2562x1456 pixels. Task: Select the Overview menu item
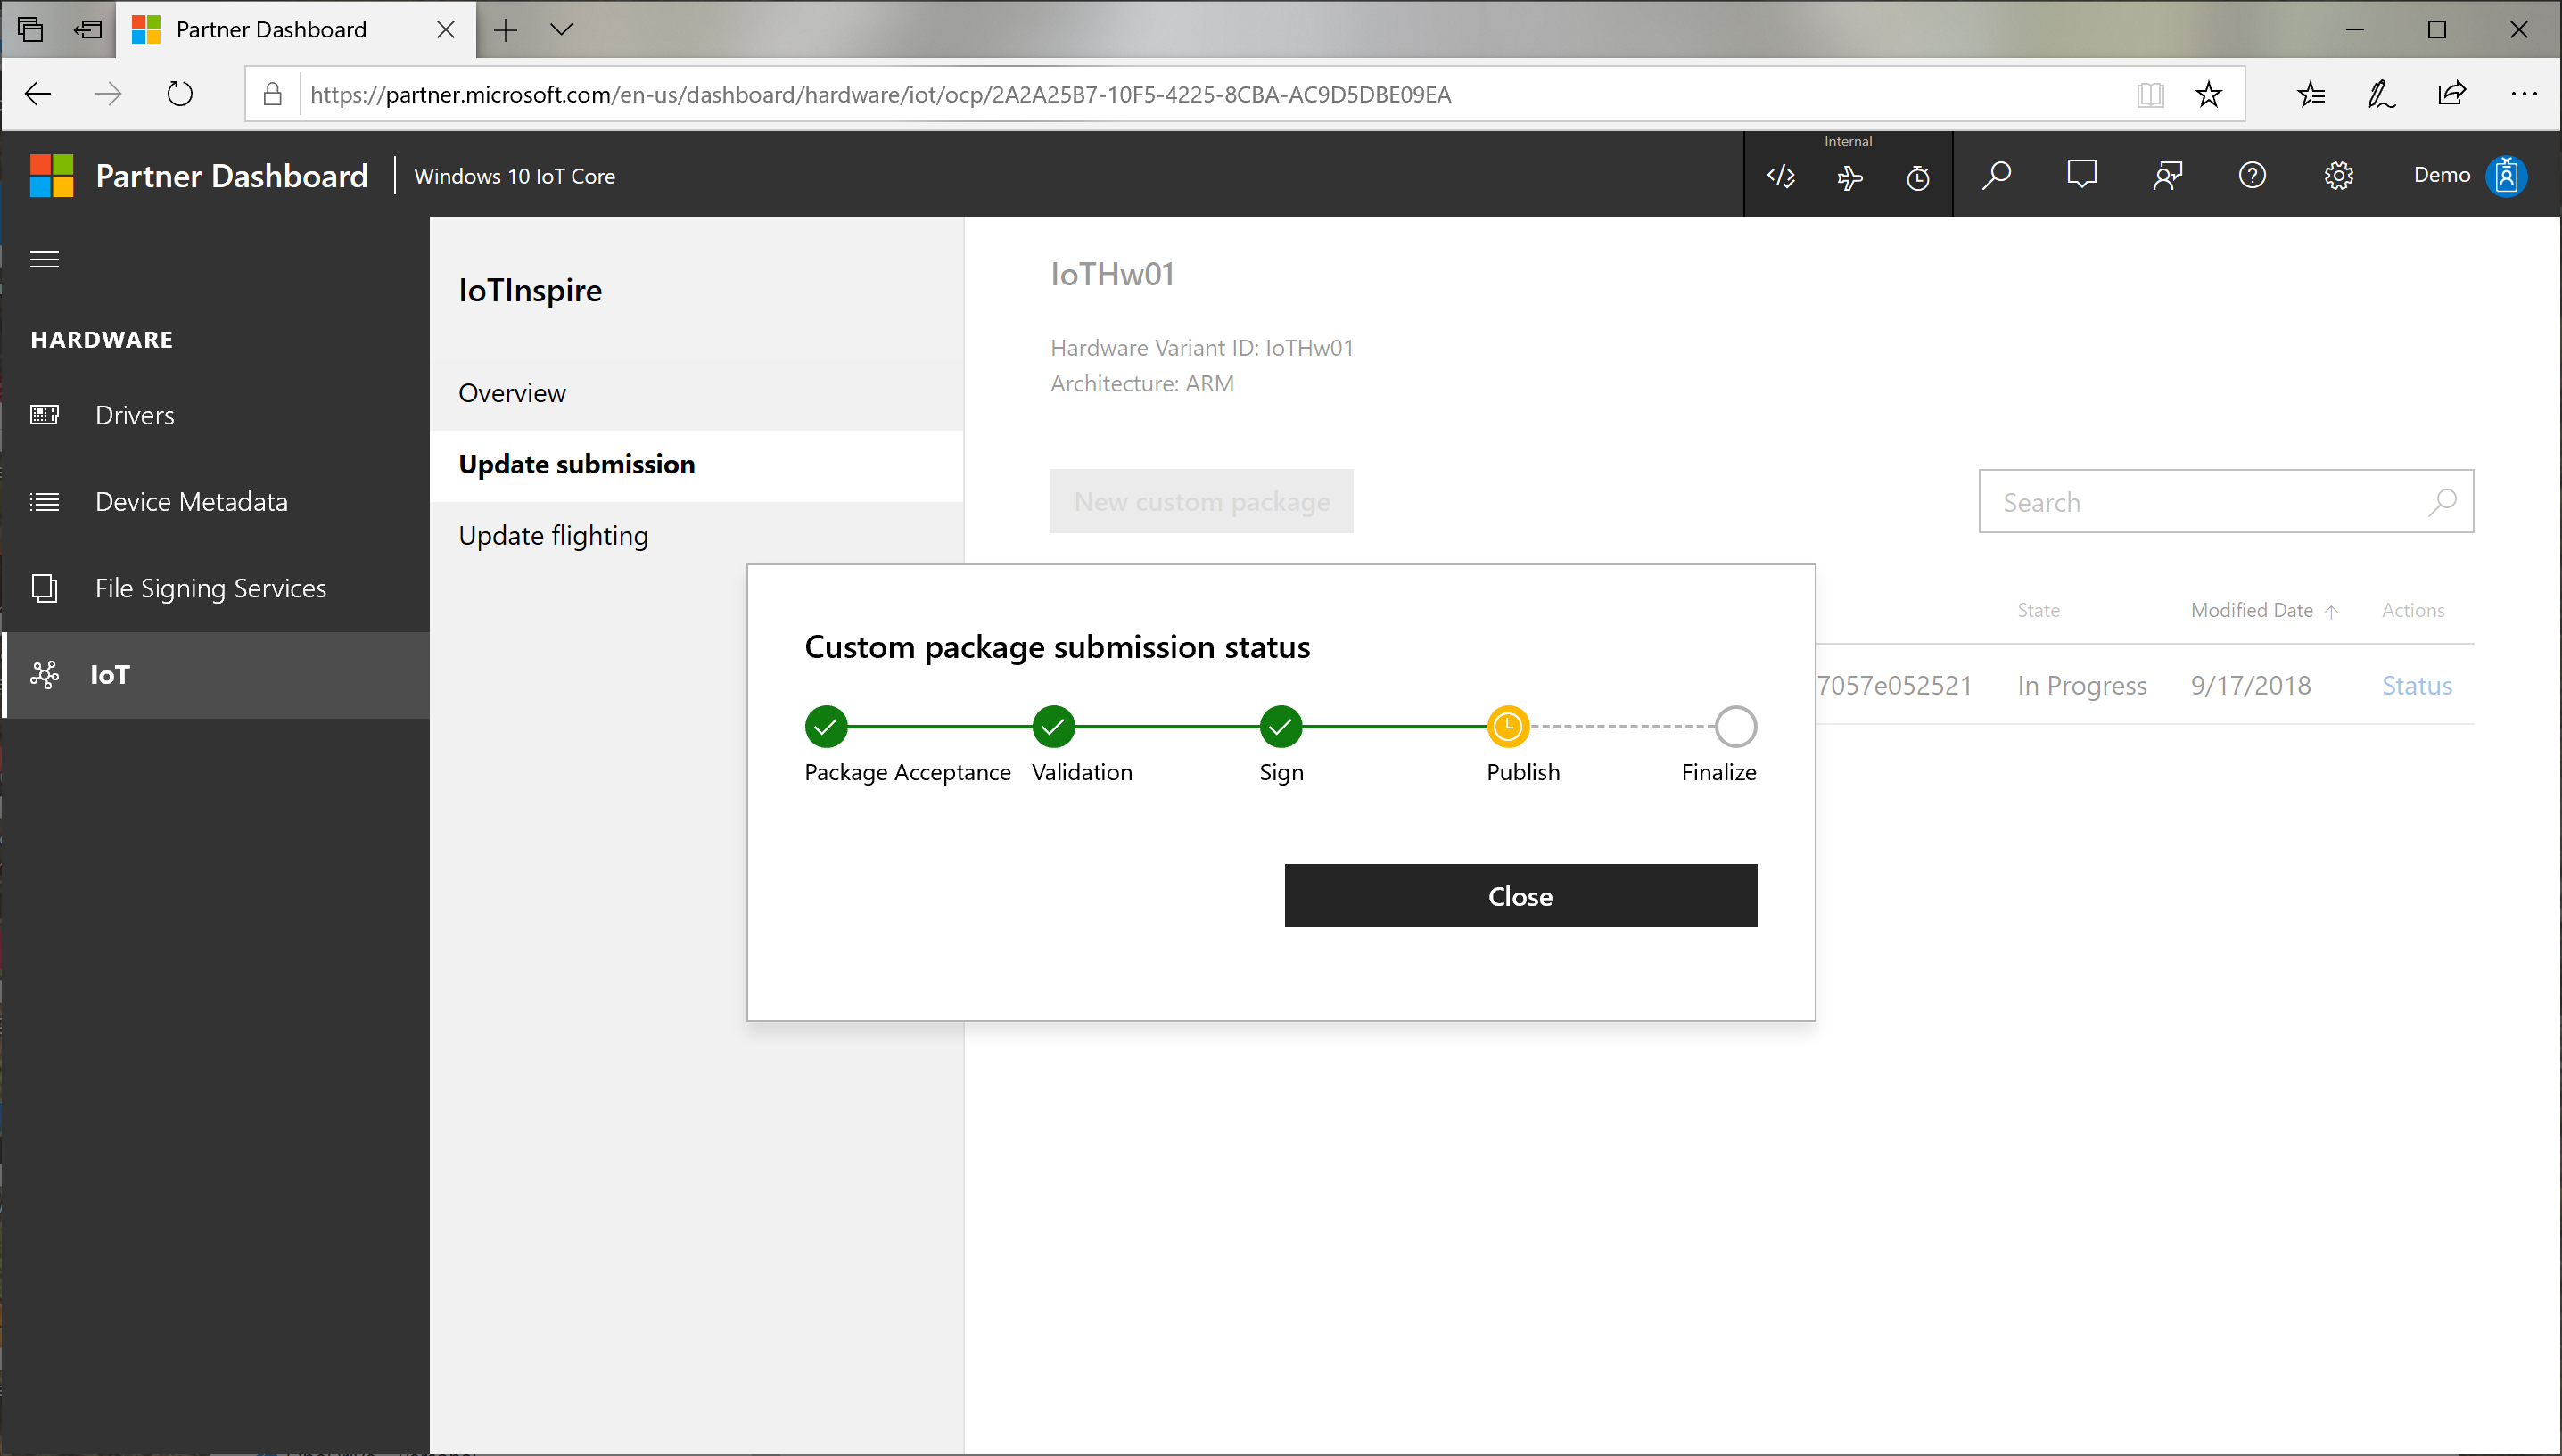tap(512, 392)
